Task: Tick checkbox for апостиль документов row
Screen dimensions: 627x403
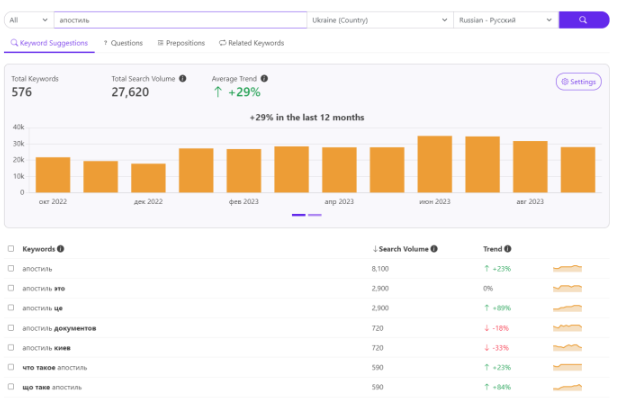Action: (11, 328)
